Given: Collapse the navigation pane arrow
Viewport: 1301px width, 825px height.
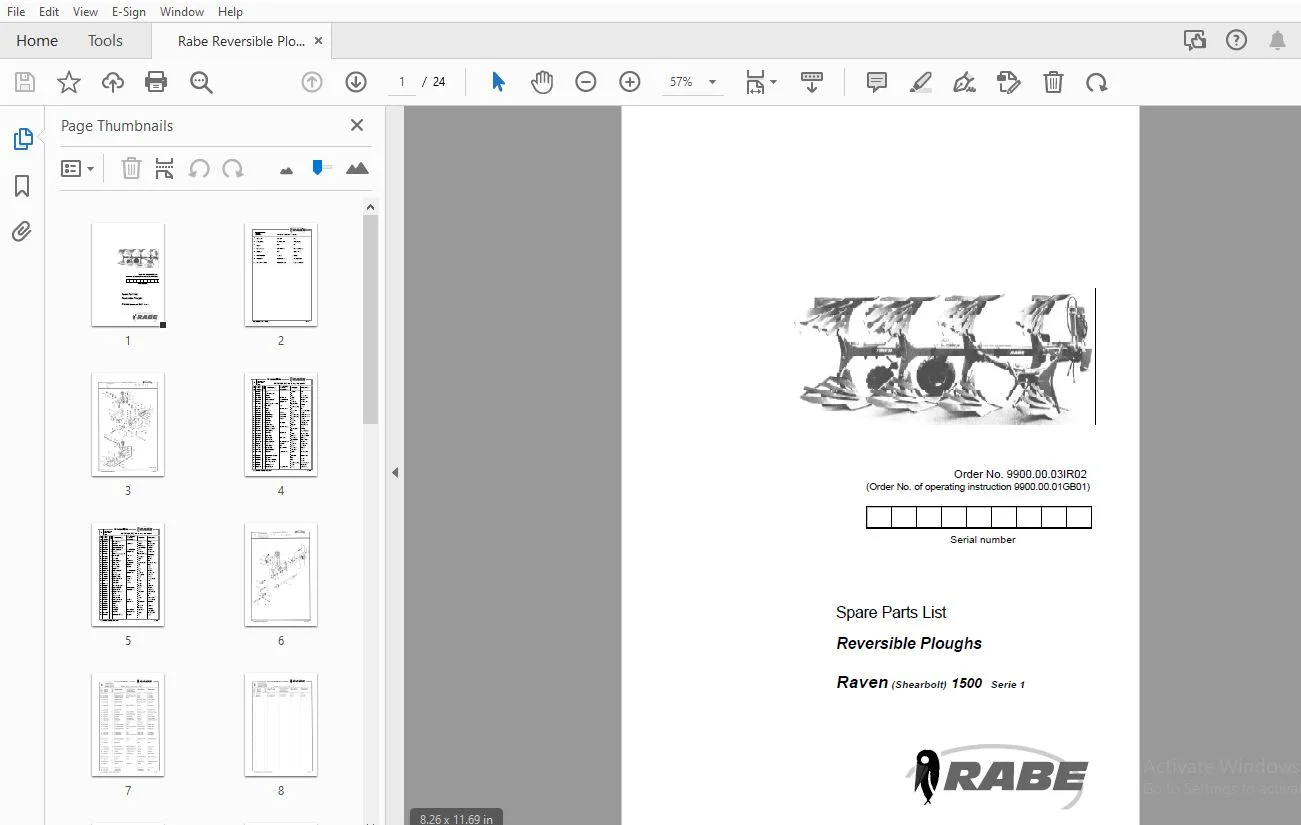Looking at the screenshot, I should 395,472.
